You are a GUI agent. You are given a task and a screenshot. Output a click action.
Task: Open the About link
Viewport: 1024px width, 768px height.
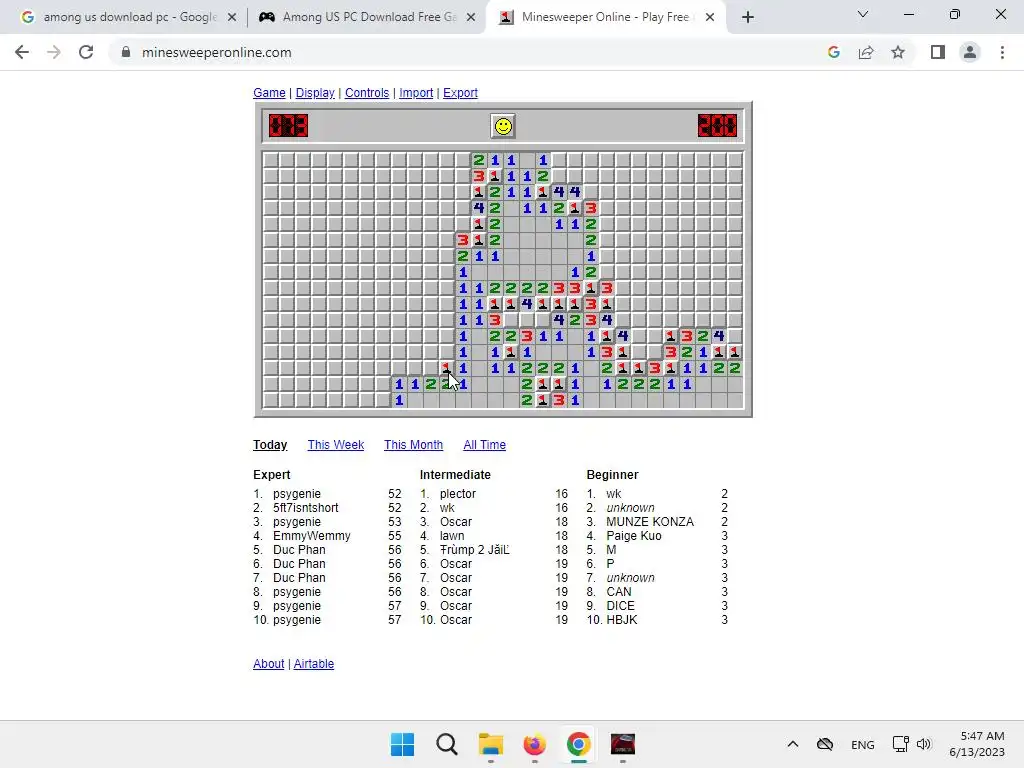click(x=268, y=664)
